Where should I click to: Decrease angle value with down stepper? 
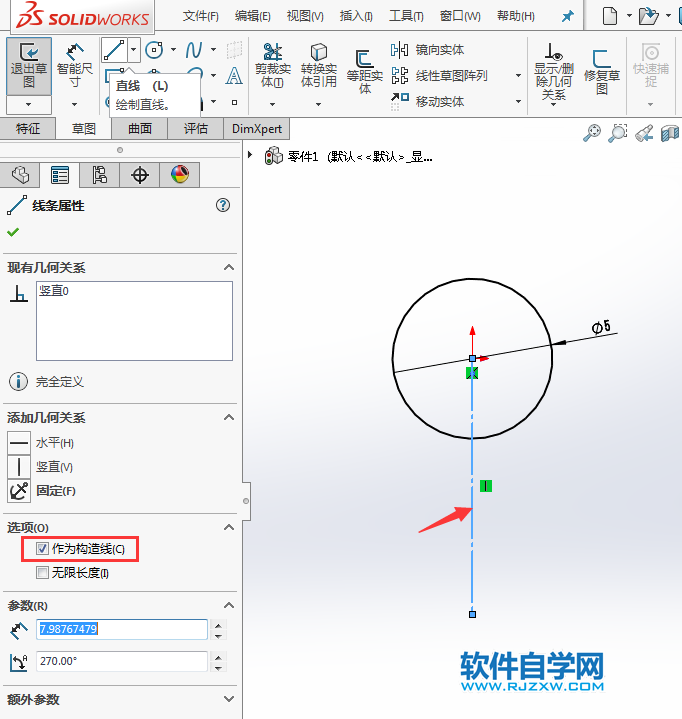coord(218,668)
